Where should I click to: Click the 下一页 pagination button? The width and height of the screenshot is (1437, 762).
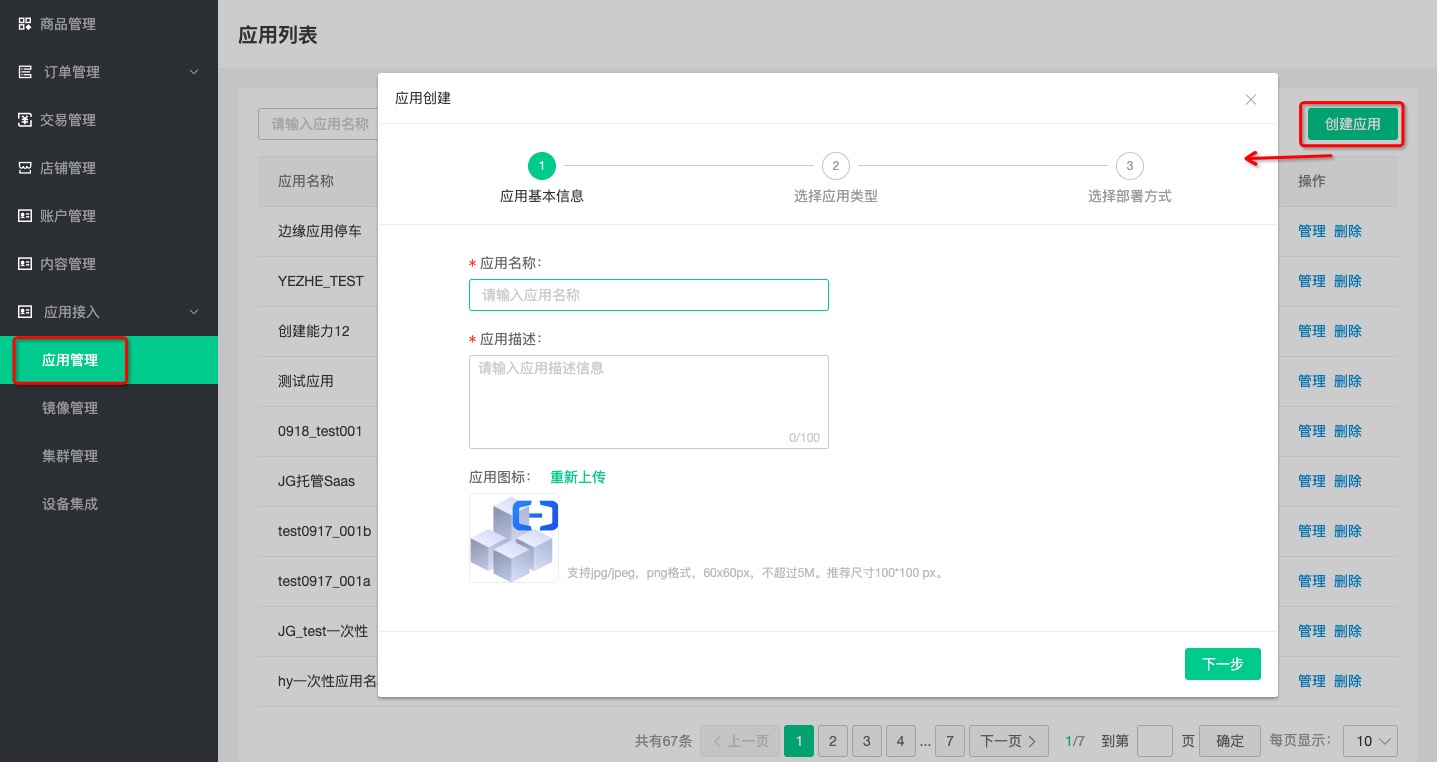tap(1009, 741)
